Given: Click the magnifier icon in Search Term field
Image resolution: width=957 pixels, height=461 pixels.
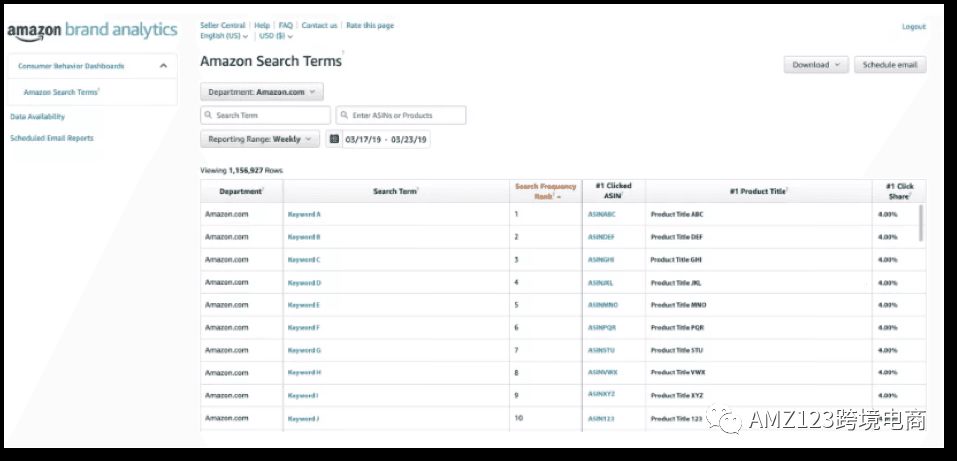Looking at the screenshot, I should click(209, 115).
